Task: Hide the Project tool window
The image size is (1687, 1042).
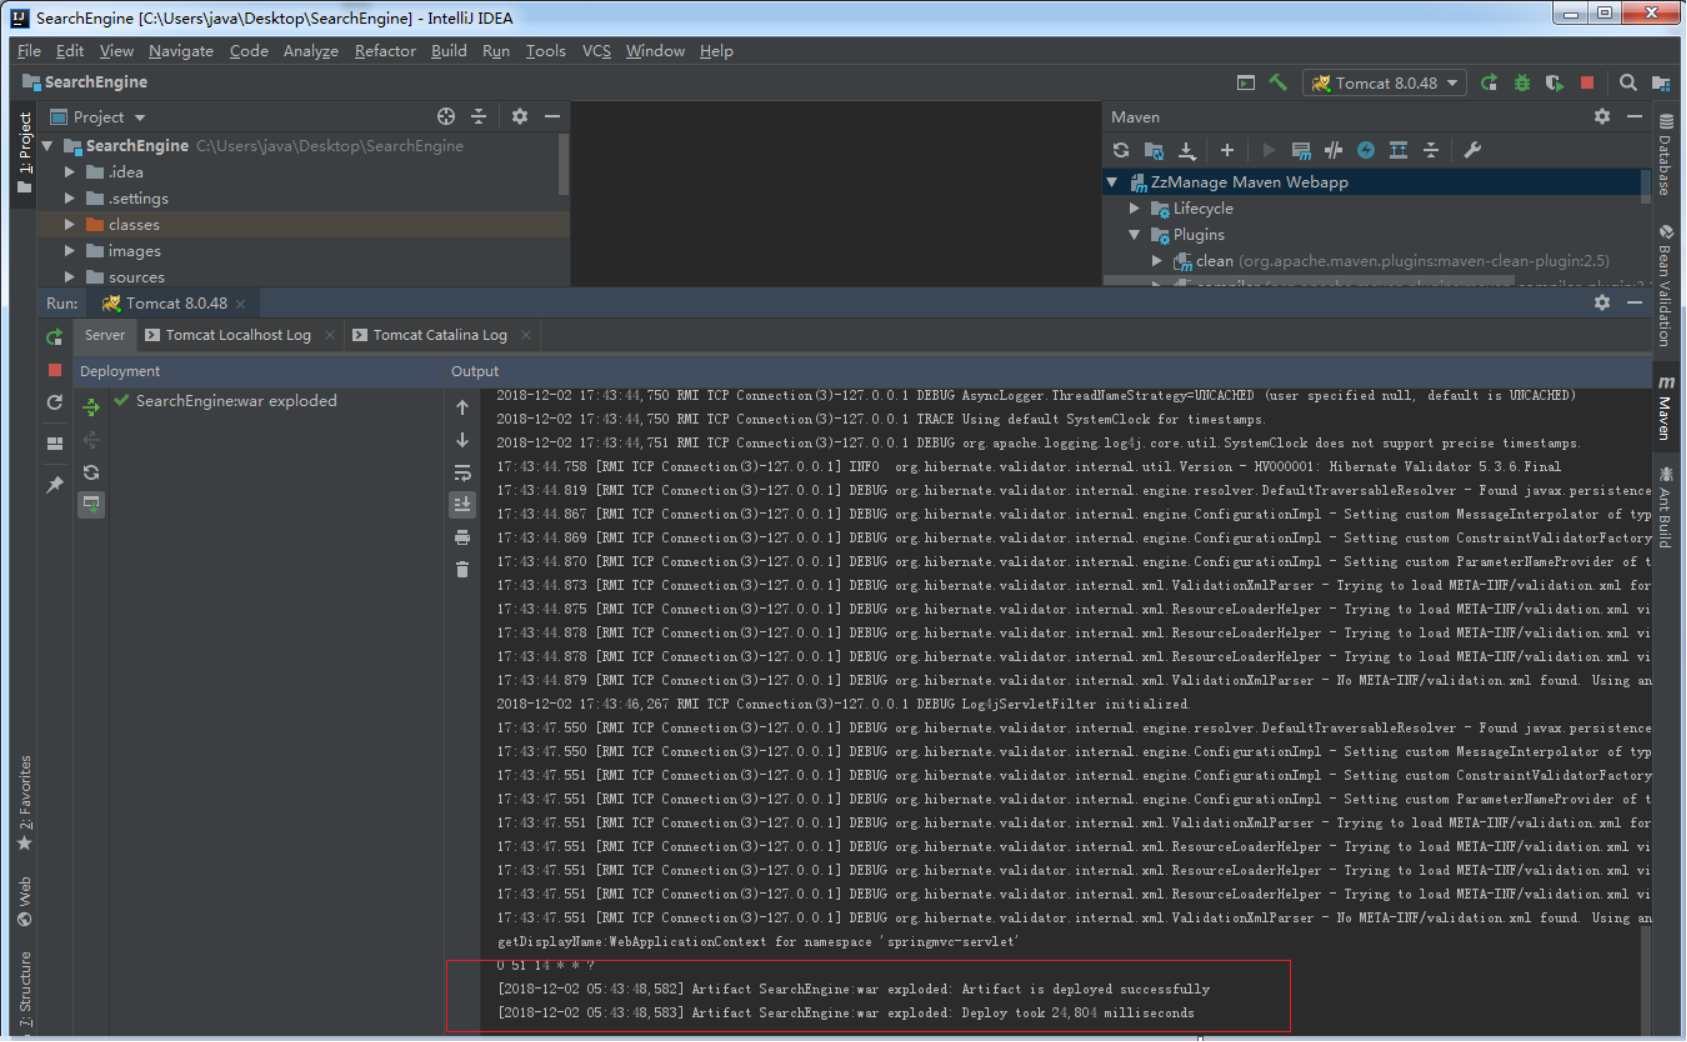Action: point(552,117)
